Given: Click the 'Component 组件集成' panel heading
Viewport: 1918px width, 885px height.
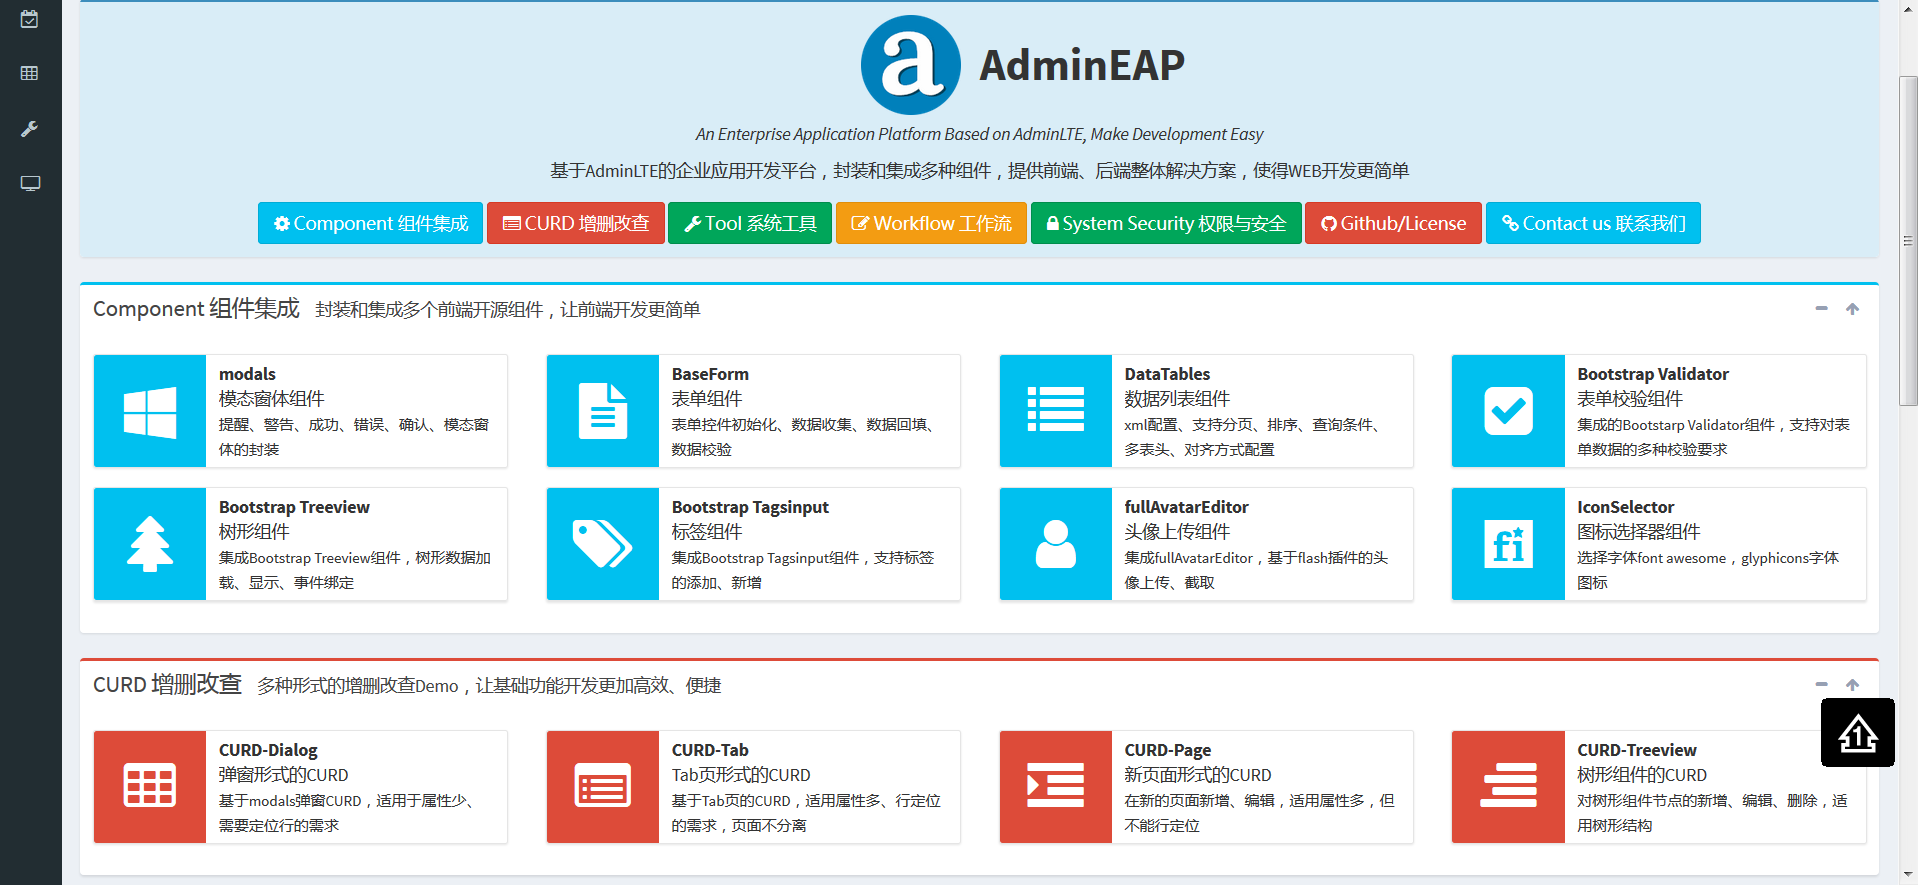Looking at the screenshot, I should click(x=196, y=309).
